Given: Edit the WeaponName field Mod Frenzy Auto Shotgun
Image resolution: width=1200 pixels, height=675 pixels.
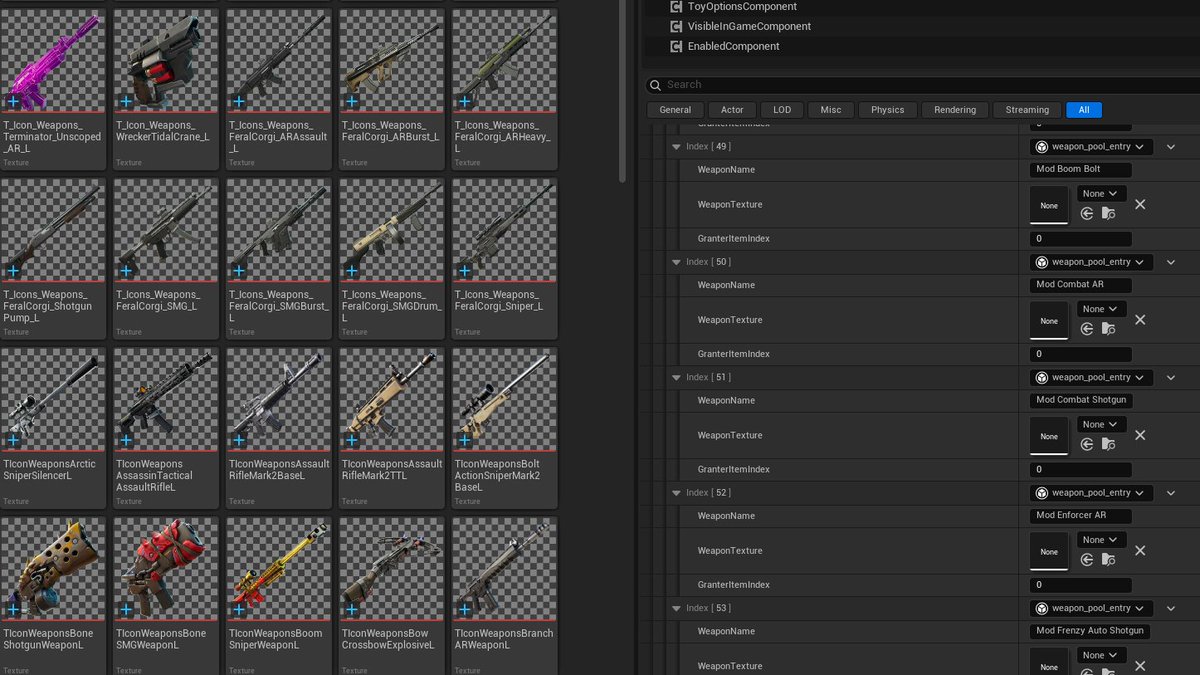Looking at the screenshot, I should tap(1090, 631).
